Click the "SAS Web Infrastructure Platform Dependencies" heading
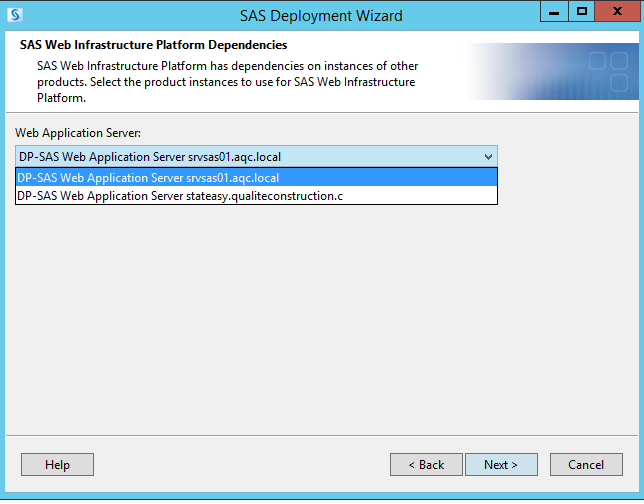 pos(153,45)
